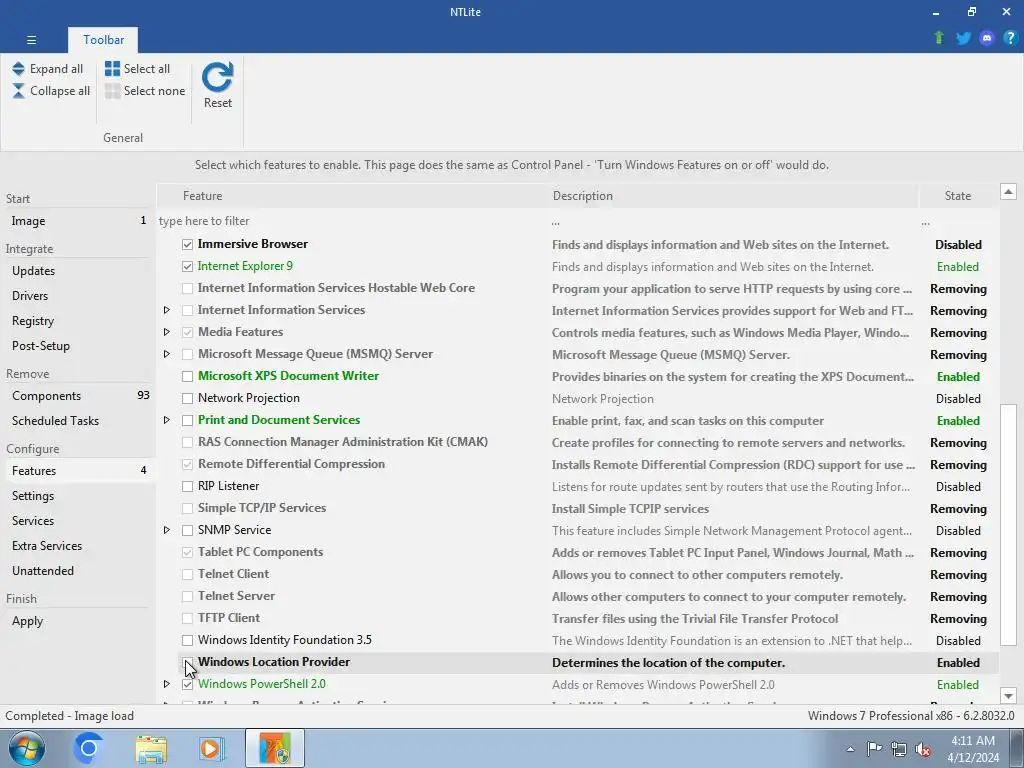
Task: Open the Twitter bird icon link
Action: point(963,38)
